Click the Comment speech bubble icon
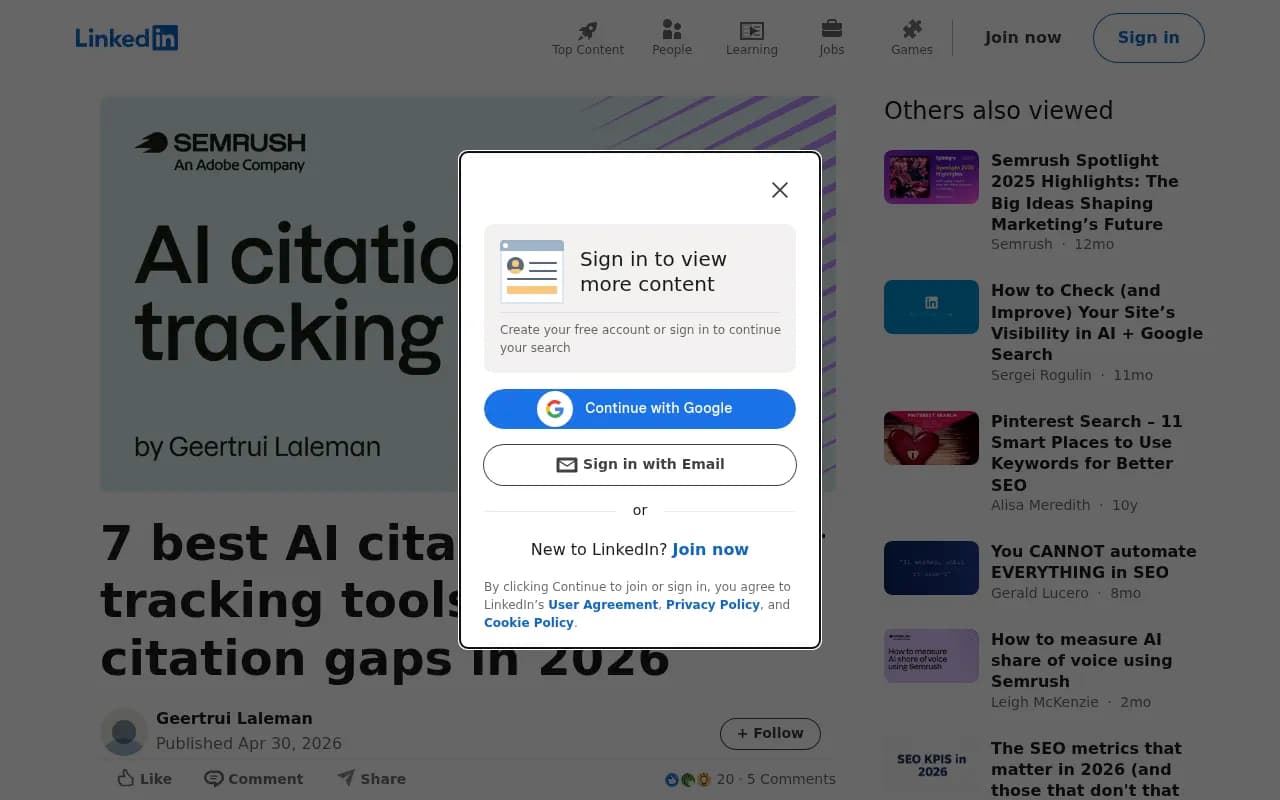Image resolution: width=1280 pixels, height=800 pixels. pyautogui.click(x=213, y=778)
